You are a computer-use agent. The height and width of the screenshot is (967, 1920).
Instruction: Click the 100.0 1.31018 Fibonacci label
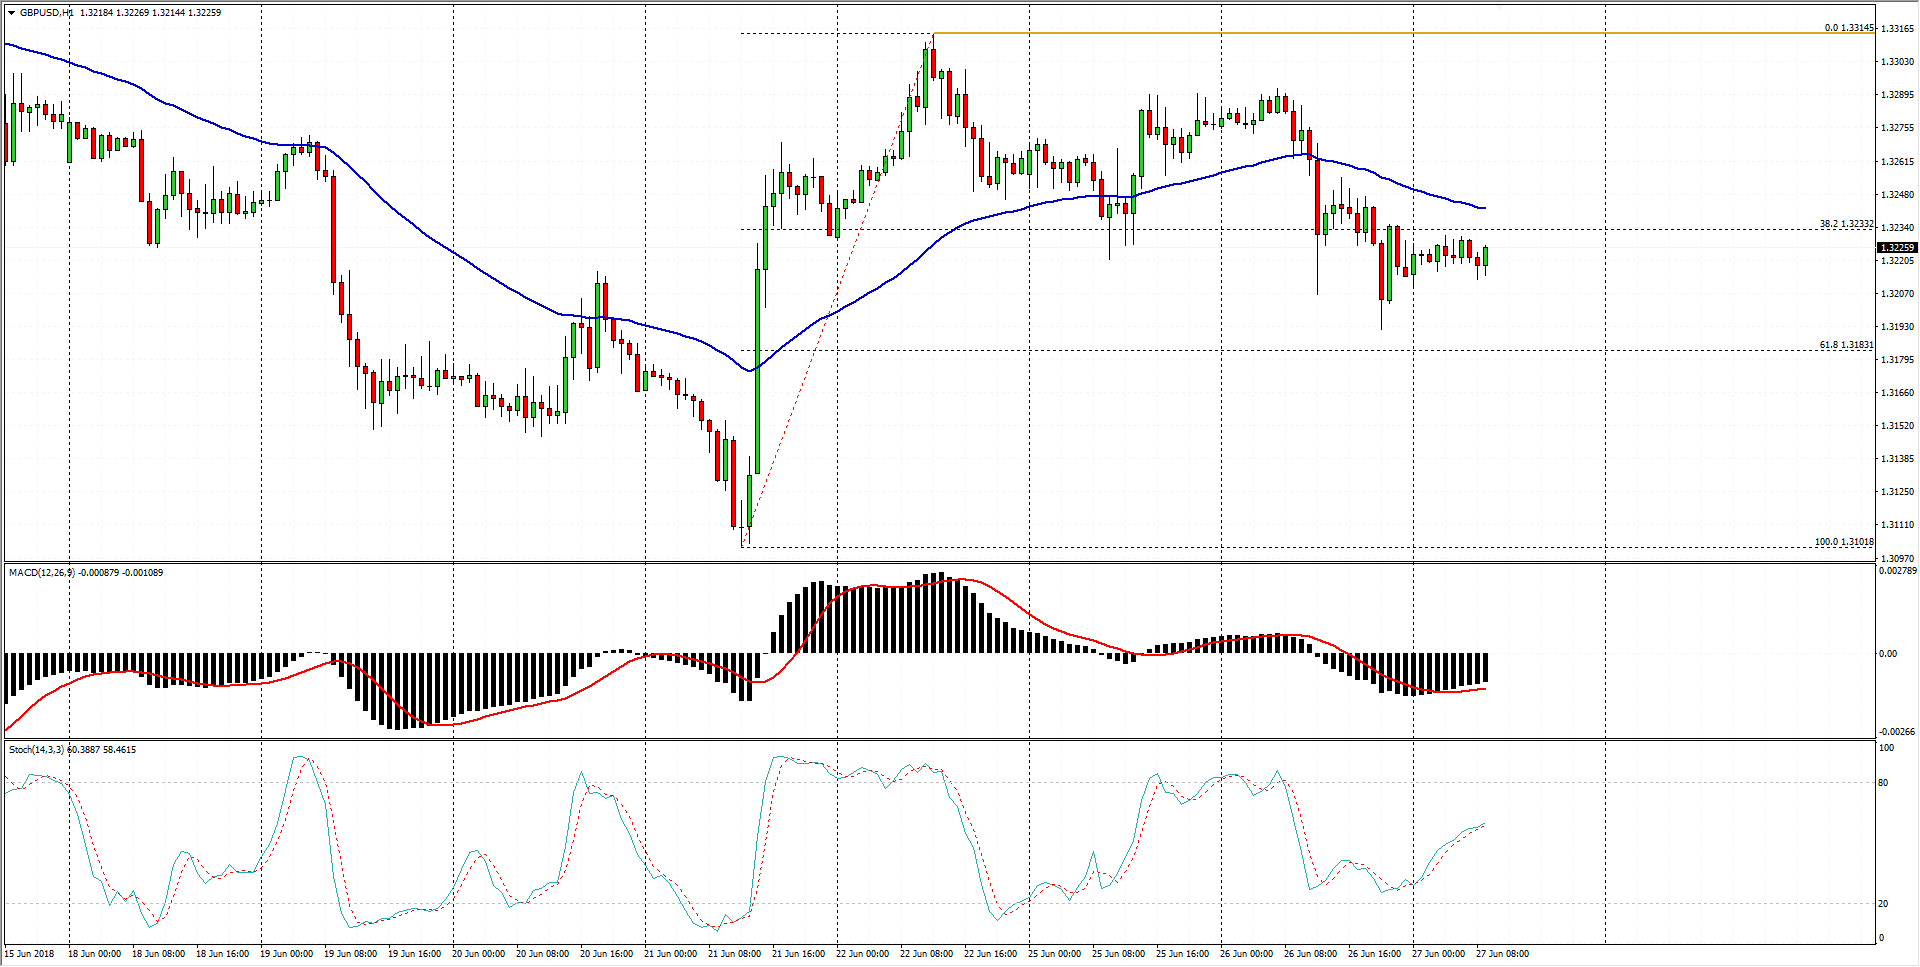1844,542
